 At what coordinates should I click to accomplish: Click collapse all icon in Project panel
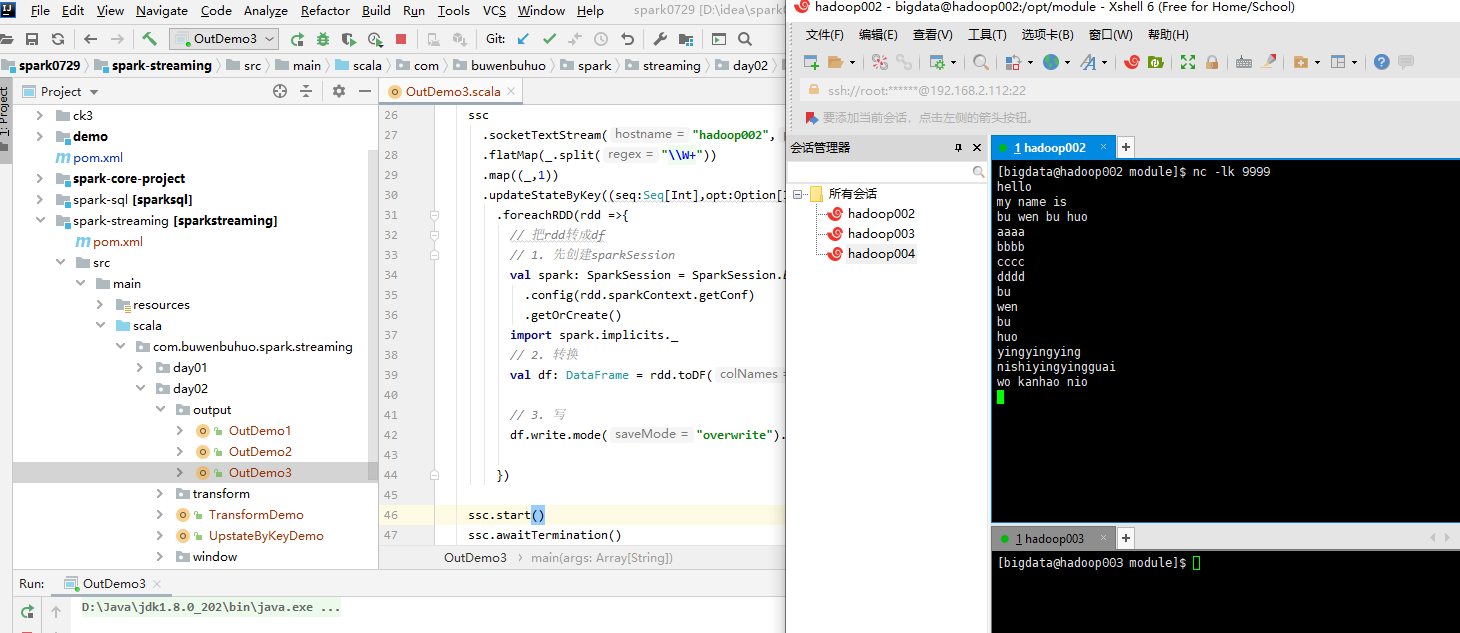click(307, 91)
